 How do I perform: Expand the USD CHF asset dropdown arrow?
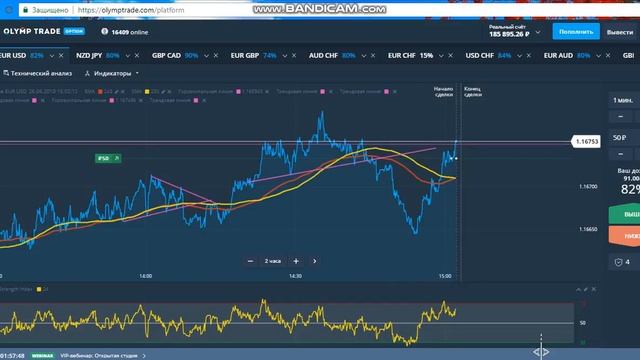click(x=520, y=56)
